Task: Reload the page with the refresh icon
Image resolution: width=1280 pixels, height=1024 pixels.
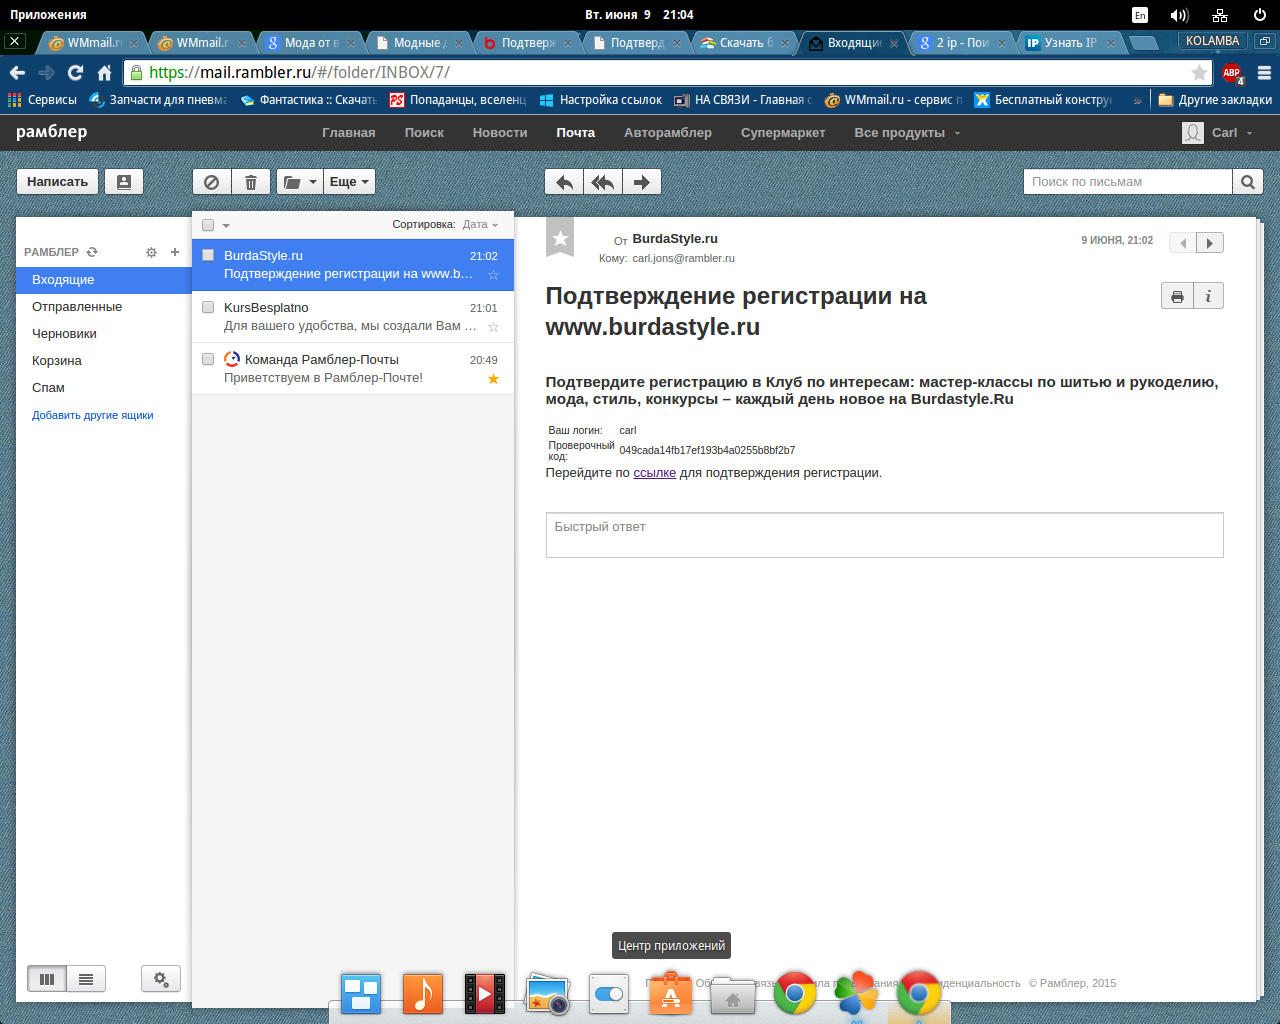Action: pos(75,72)
